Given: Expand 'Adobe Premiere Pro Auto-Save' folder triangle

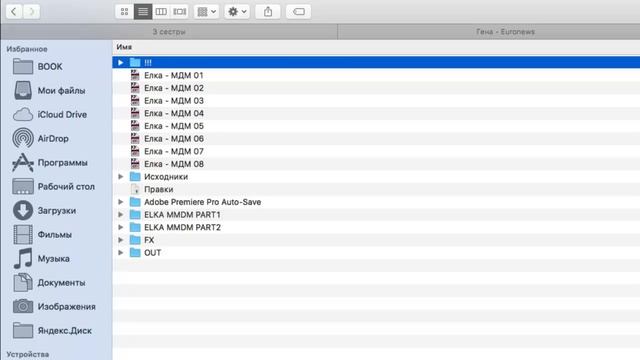Looking at the screenshot, I should pyautogui.click(x=121, y=202).
